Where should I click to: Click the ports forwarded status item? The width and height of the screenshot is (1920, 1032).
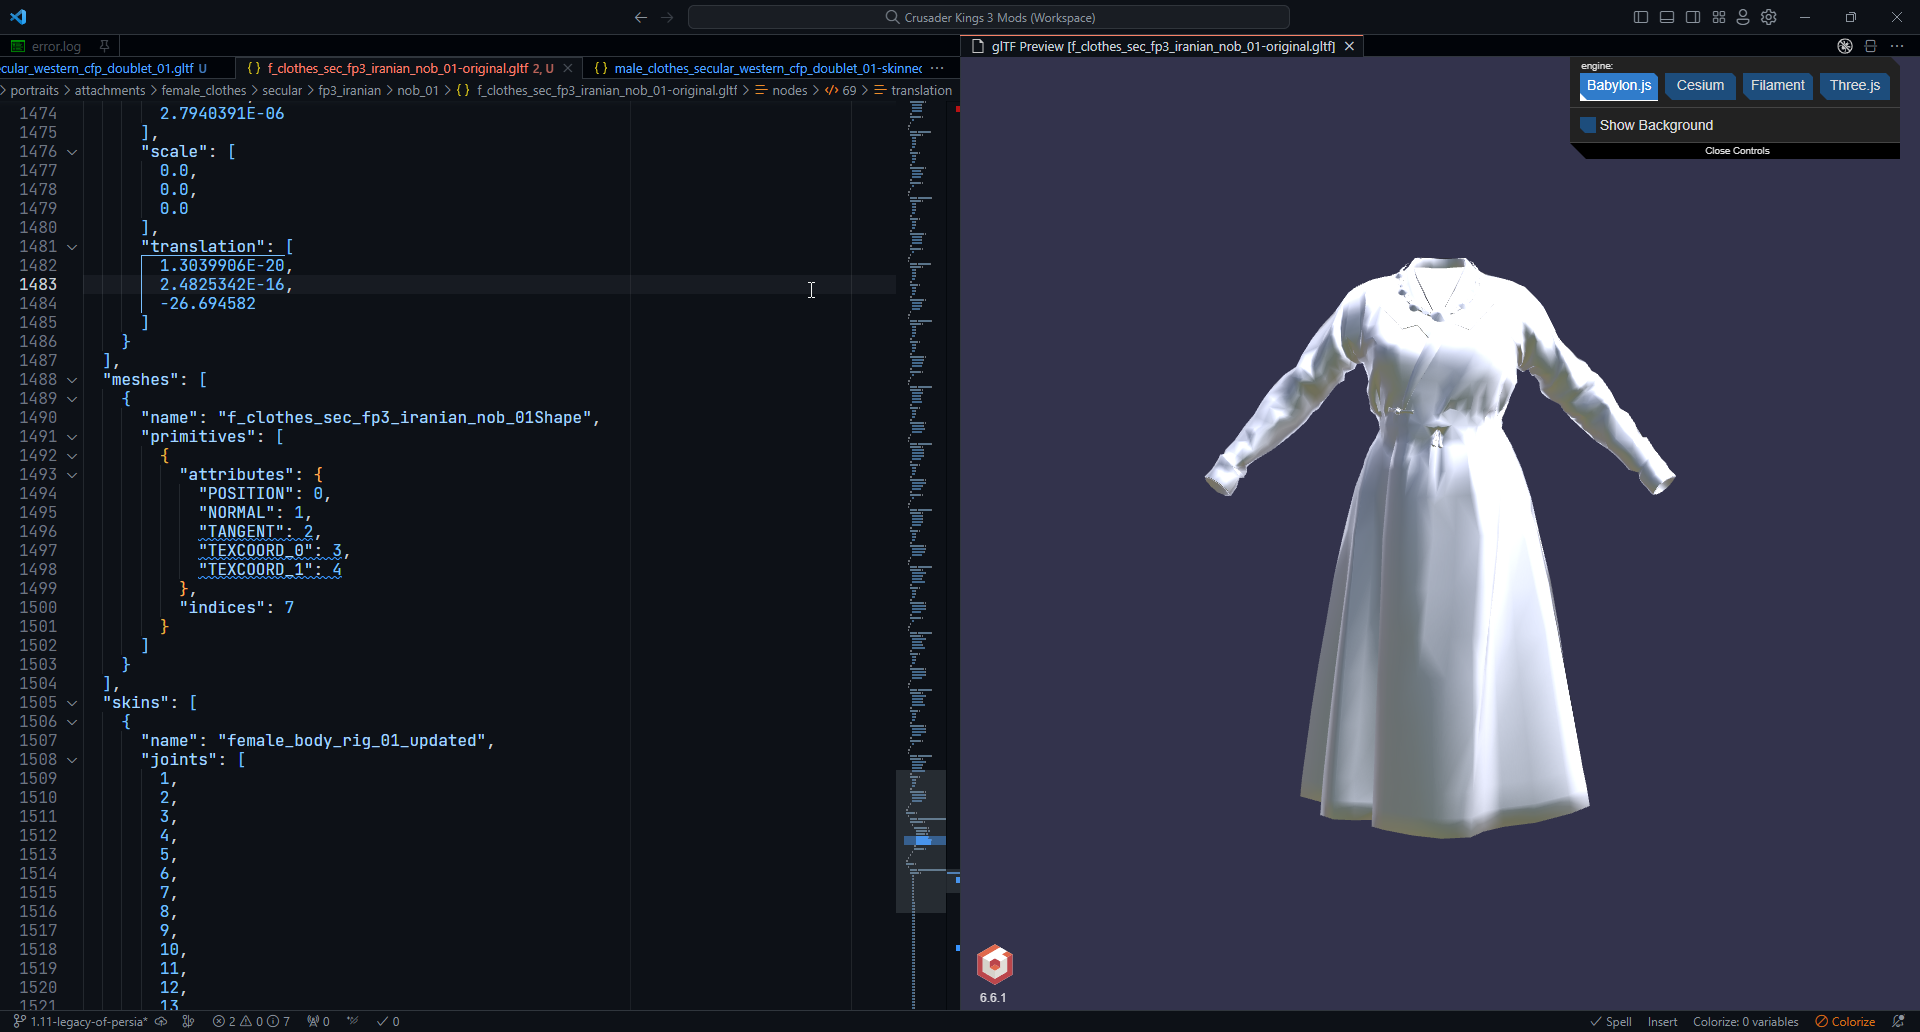pyautogui.click(x=319, y=1021)
